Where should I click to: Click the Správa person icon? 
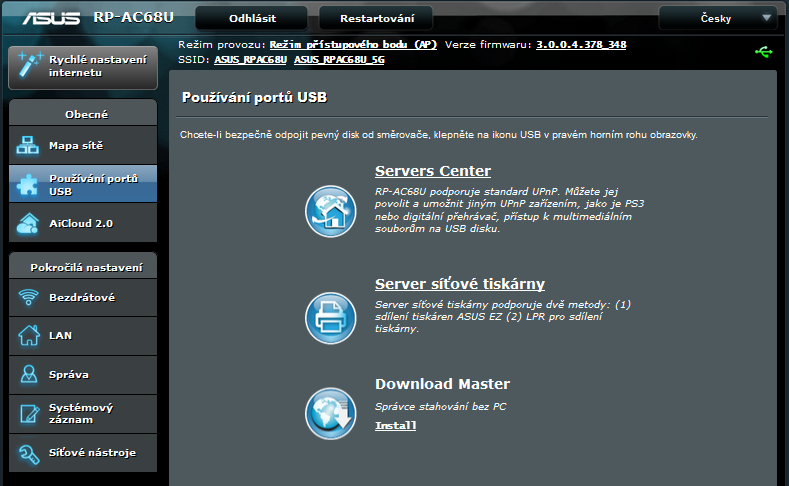click(x=29, y=374)
